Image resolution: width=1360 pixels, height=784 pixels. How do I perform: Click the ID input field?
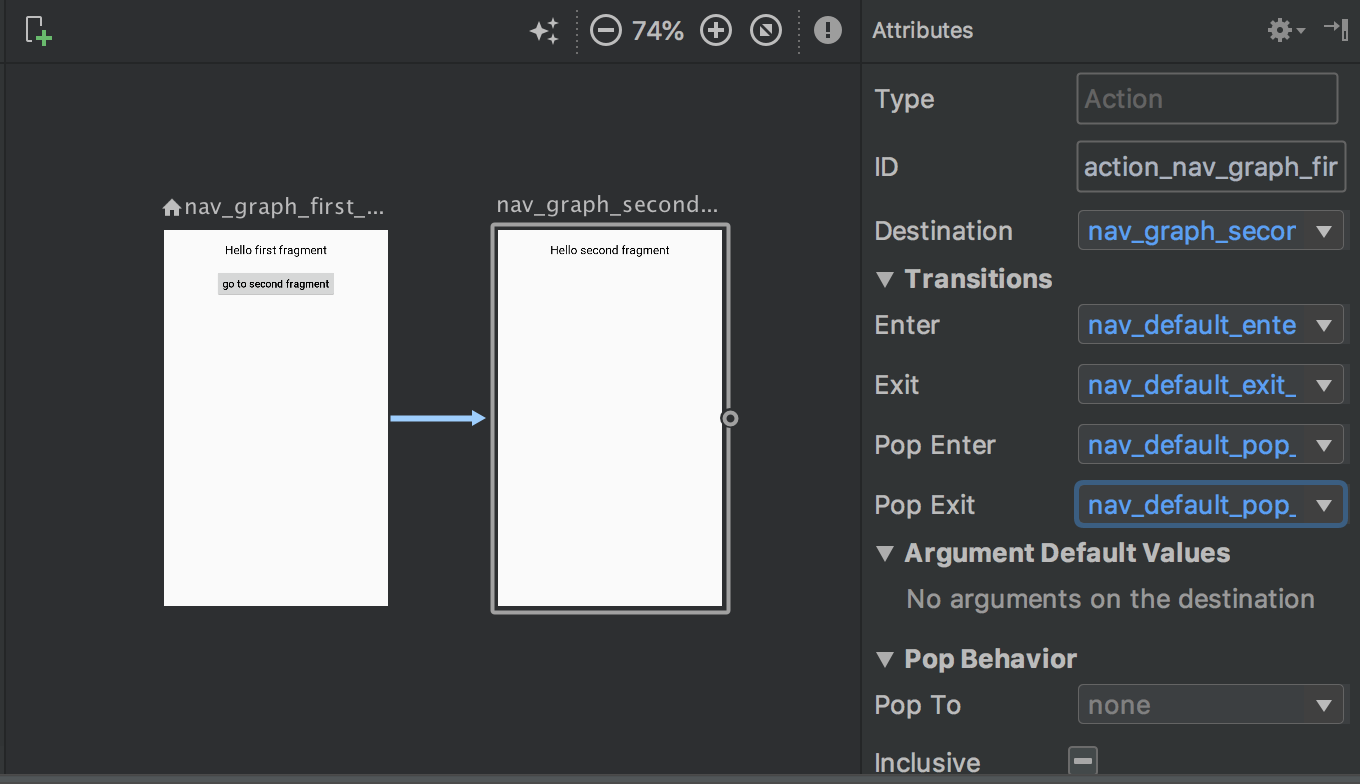click(1210, 167)
